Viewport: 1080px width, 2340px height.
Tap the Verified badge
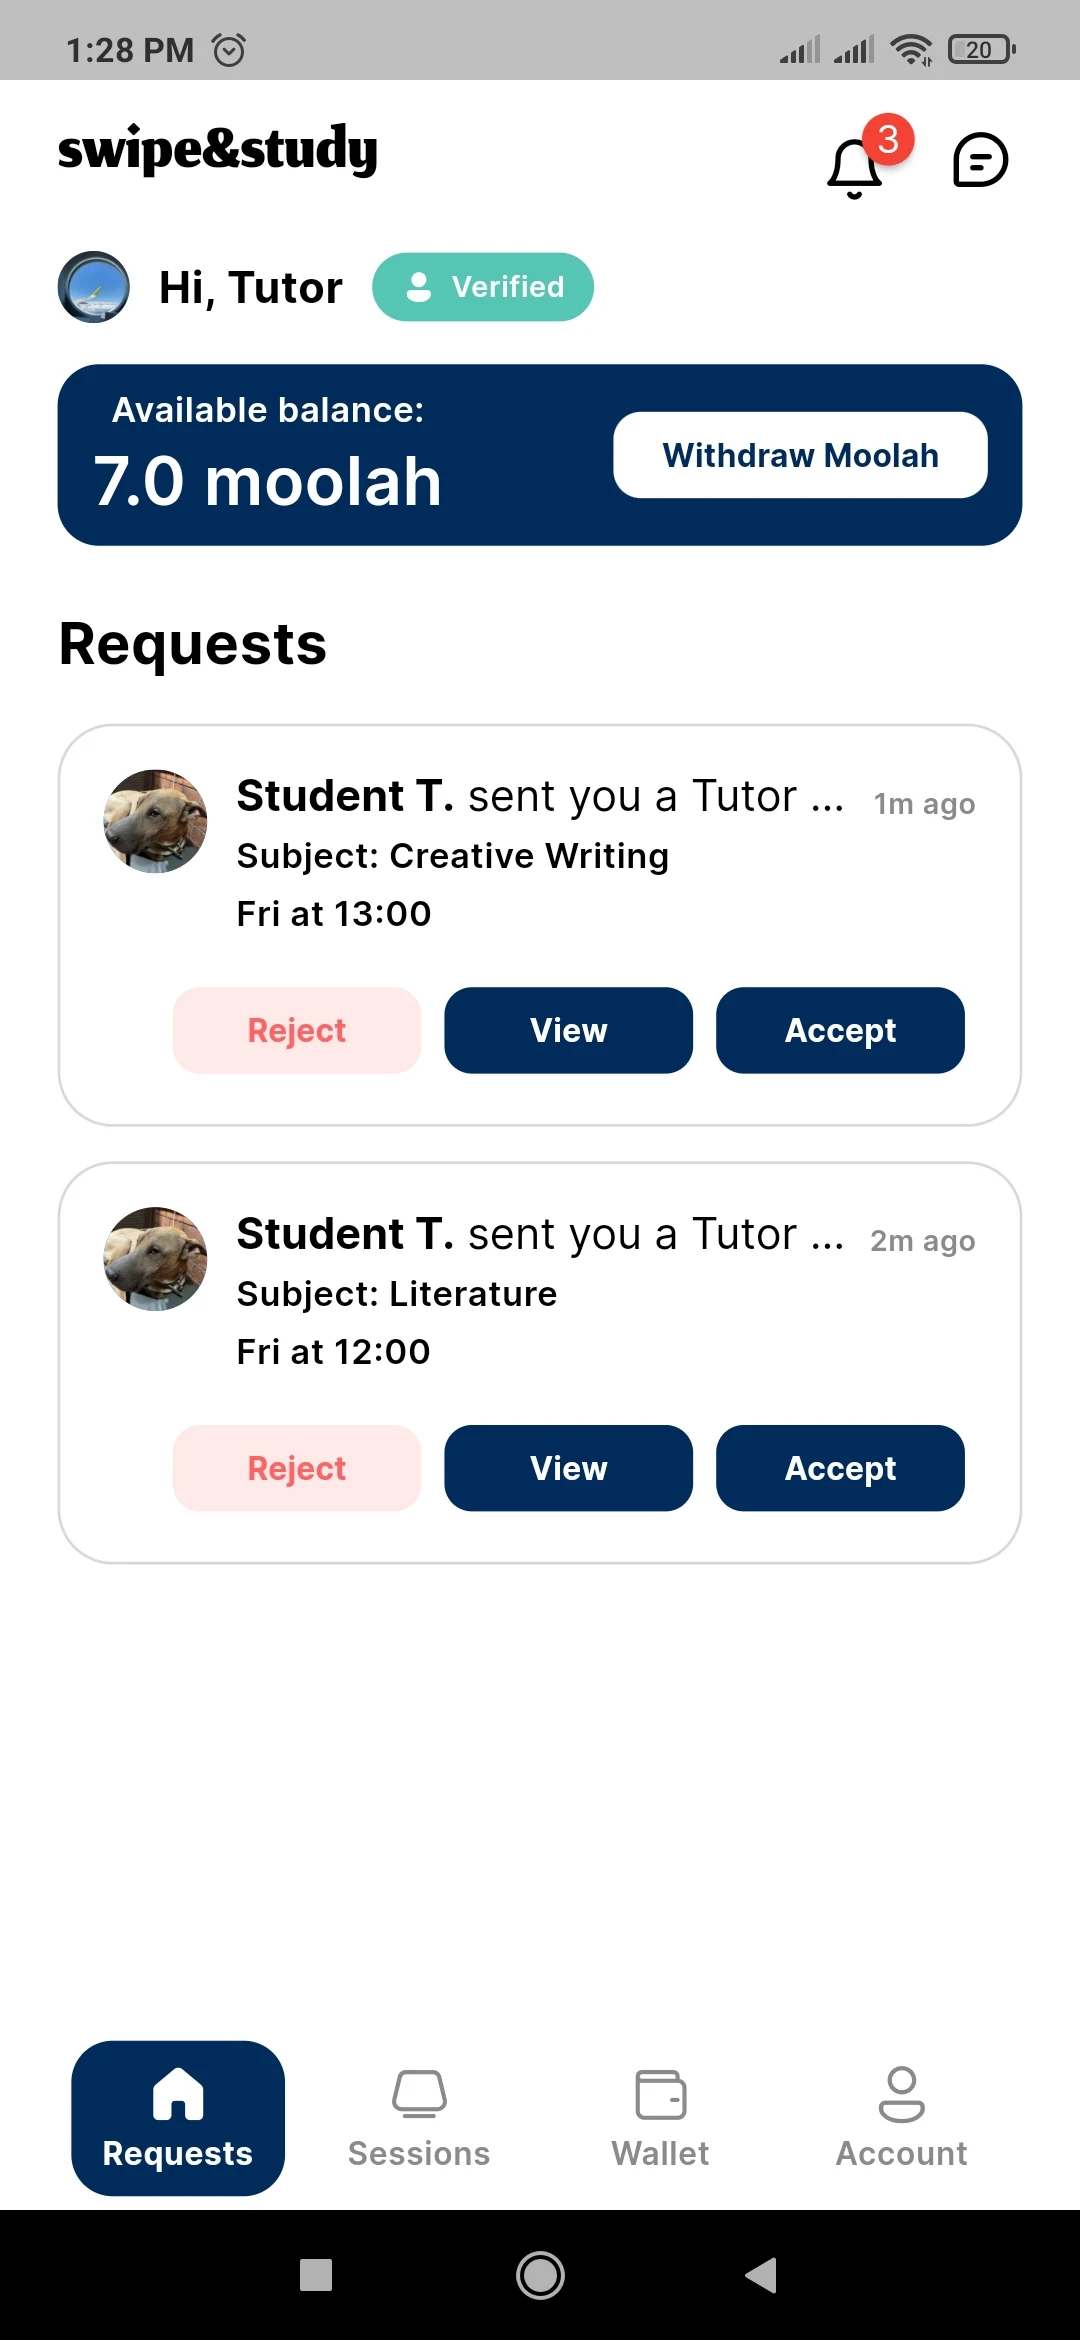coord(483,287)
